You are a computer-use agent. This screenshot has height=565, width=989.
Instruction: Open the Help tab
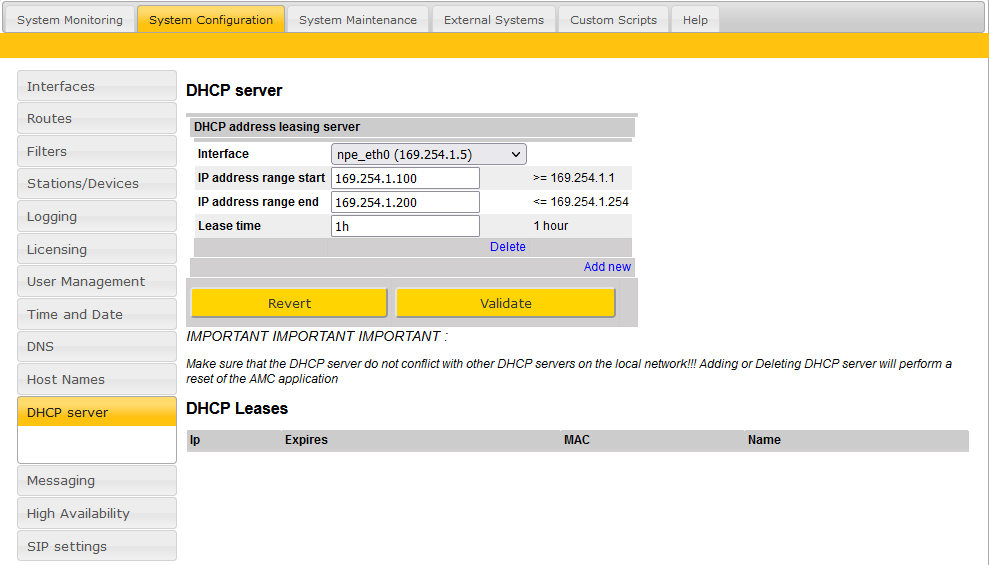[x=695, y=20]
